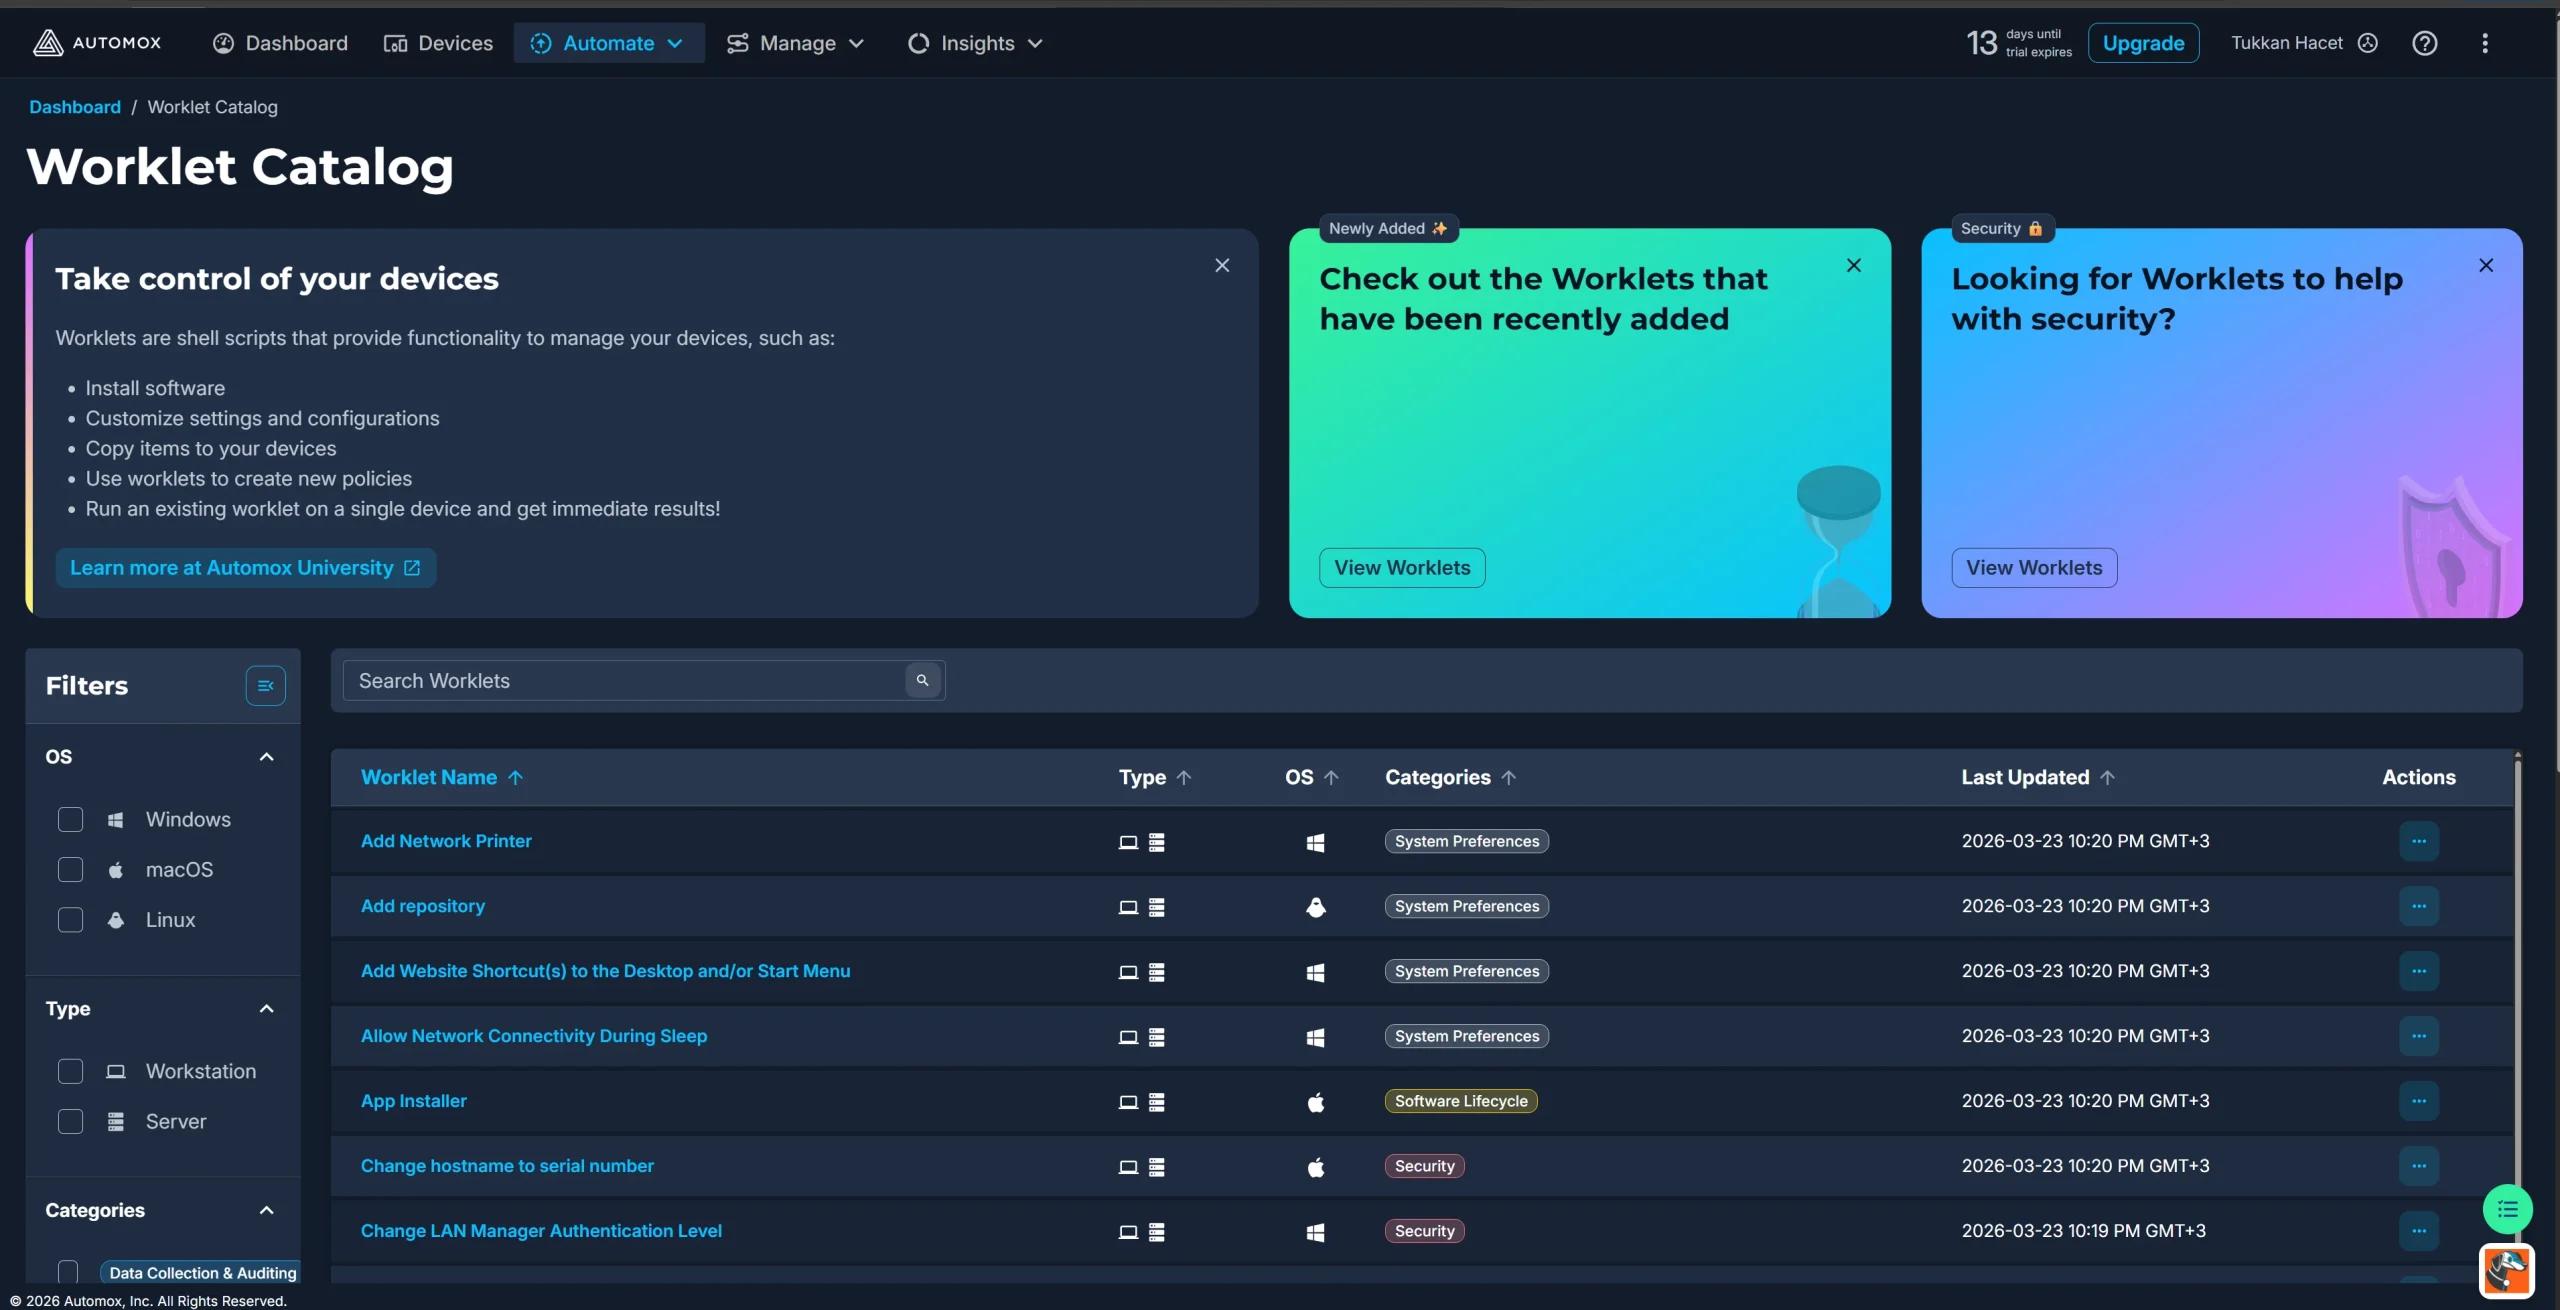The image size is (2560, 1310).
Task: Expand the Insights dropdown menu
Action: tap(975, 43)
